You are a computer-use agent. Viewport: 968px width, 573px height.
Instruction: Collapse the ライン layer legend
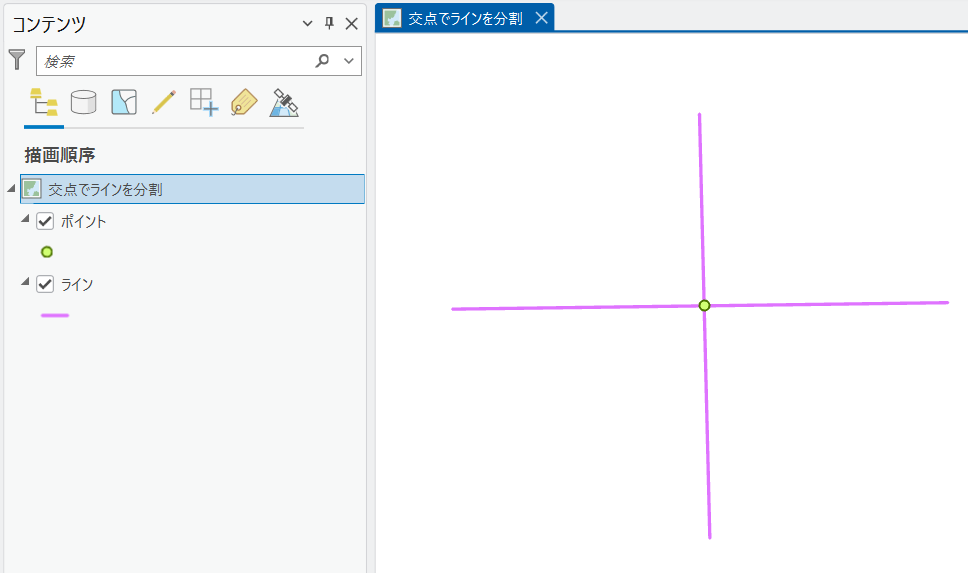(x=25, y=282)
